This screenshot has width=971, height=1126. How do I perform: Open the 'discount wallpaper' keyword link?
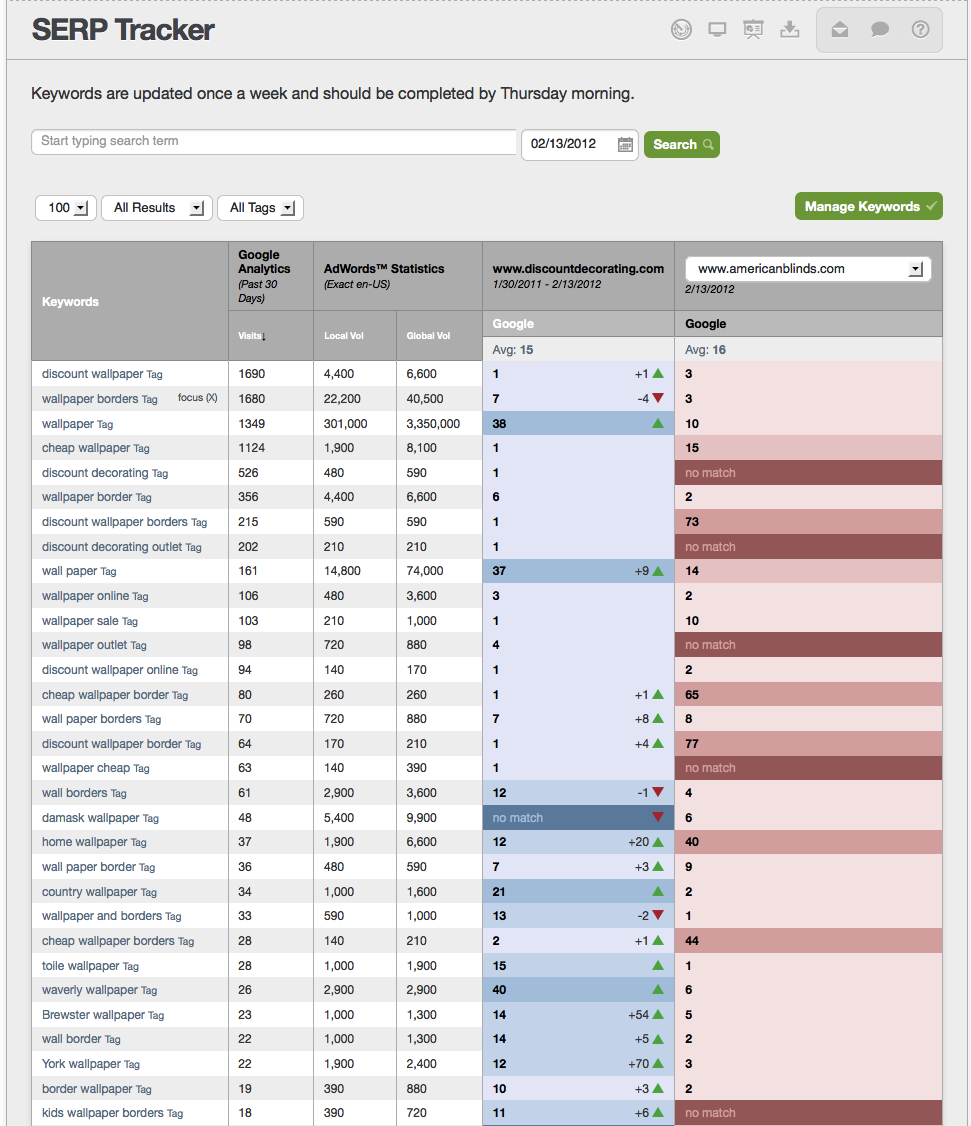click(94, 373)
